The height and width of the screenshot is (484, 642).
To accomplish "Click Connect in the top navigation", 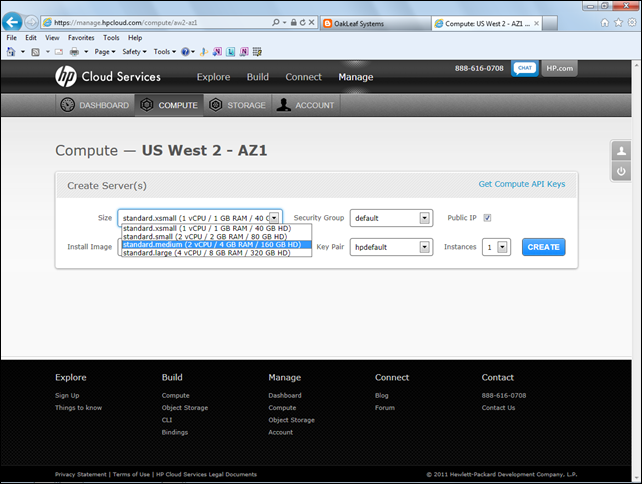I will (303, 77).
